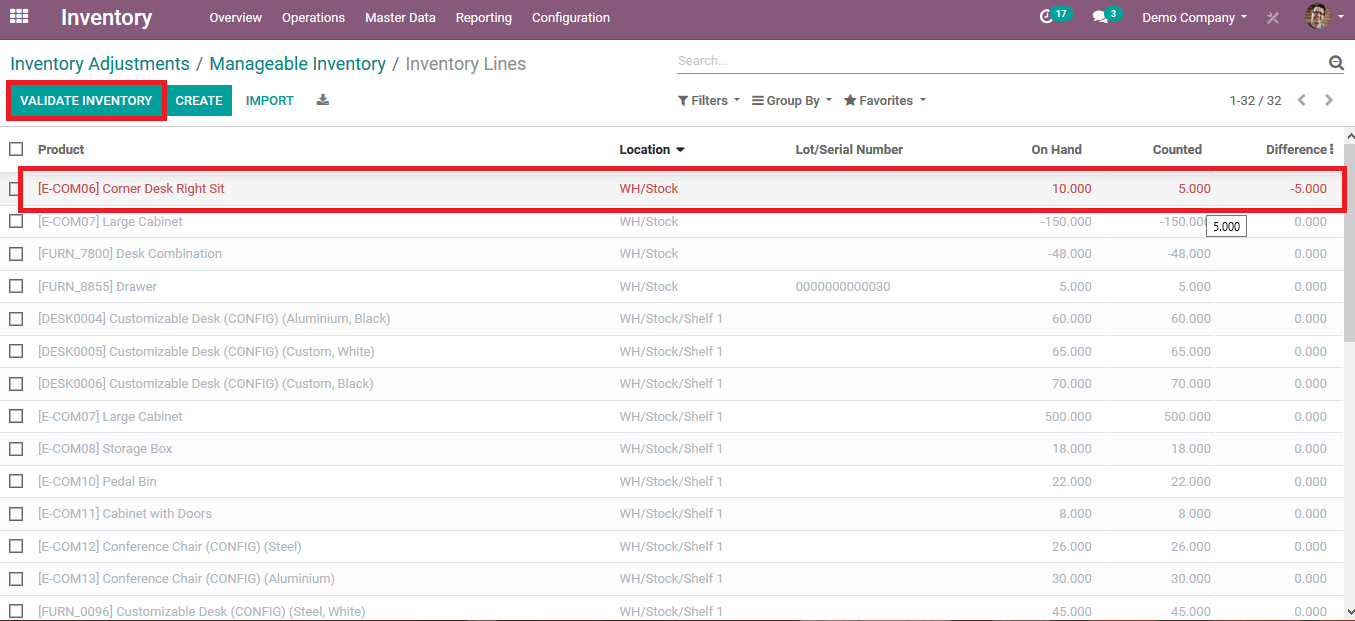Click the Create button
Screen dimensions: 1355x621
tap(199, 101)
